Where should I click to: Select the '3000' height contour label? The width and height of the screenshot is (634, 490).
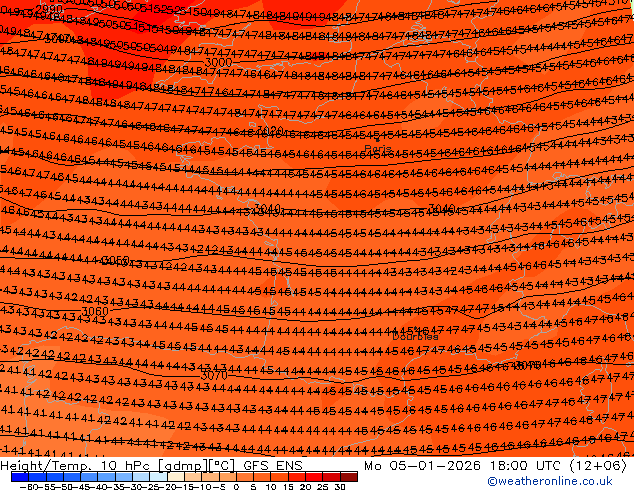coord(218,62)
